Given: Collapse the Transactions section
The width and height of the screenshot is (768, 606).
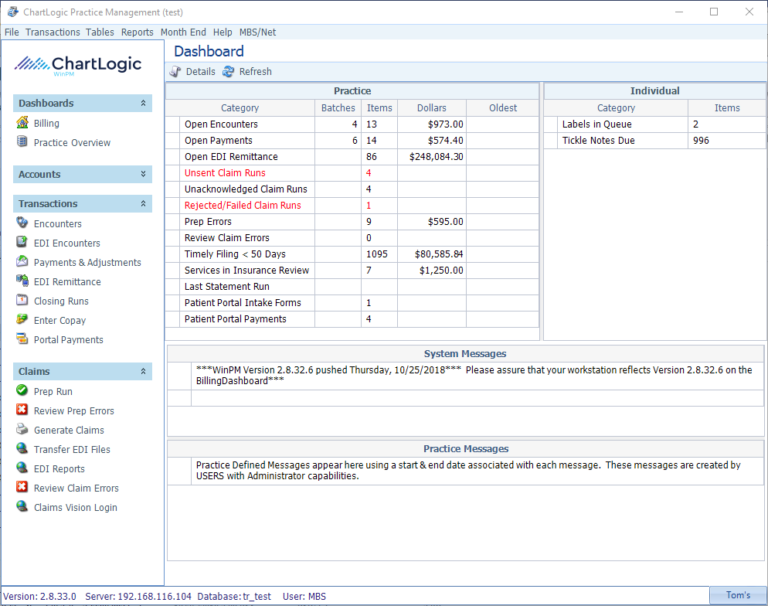Looking at the screenshot, I should pos(143,203).
